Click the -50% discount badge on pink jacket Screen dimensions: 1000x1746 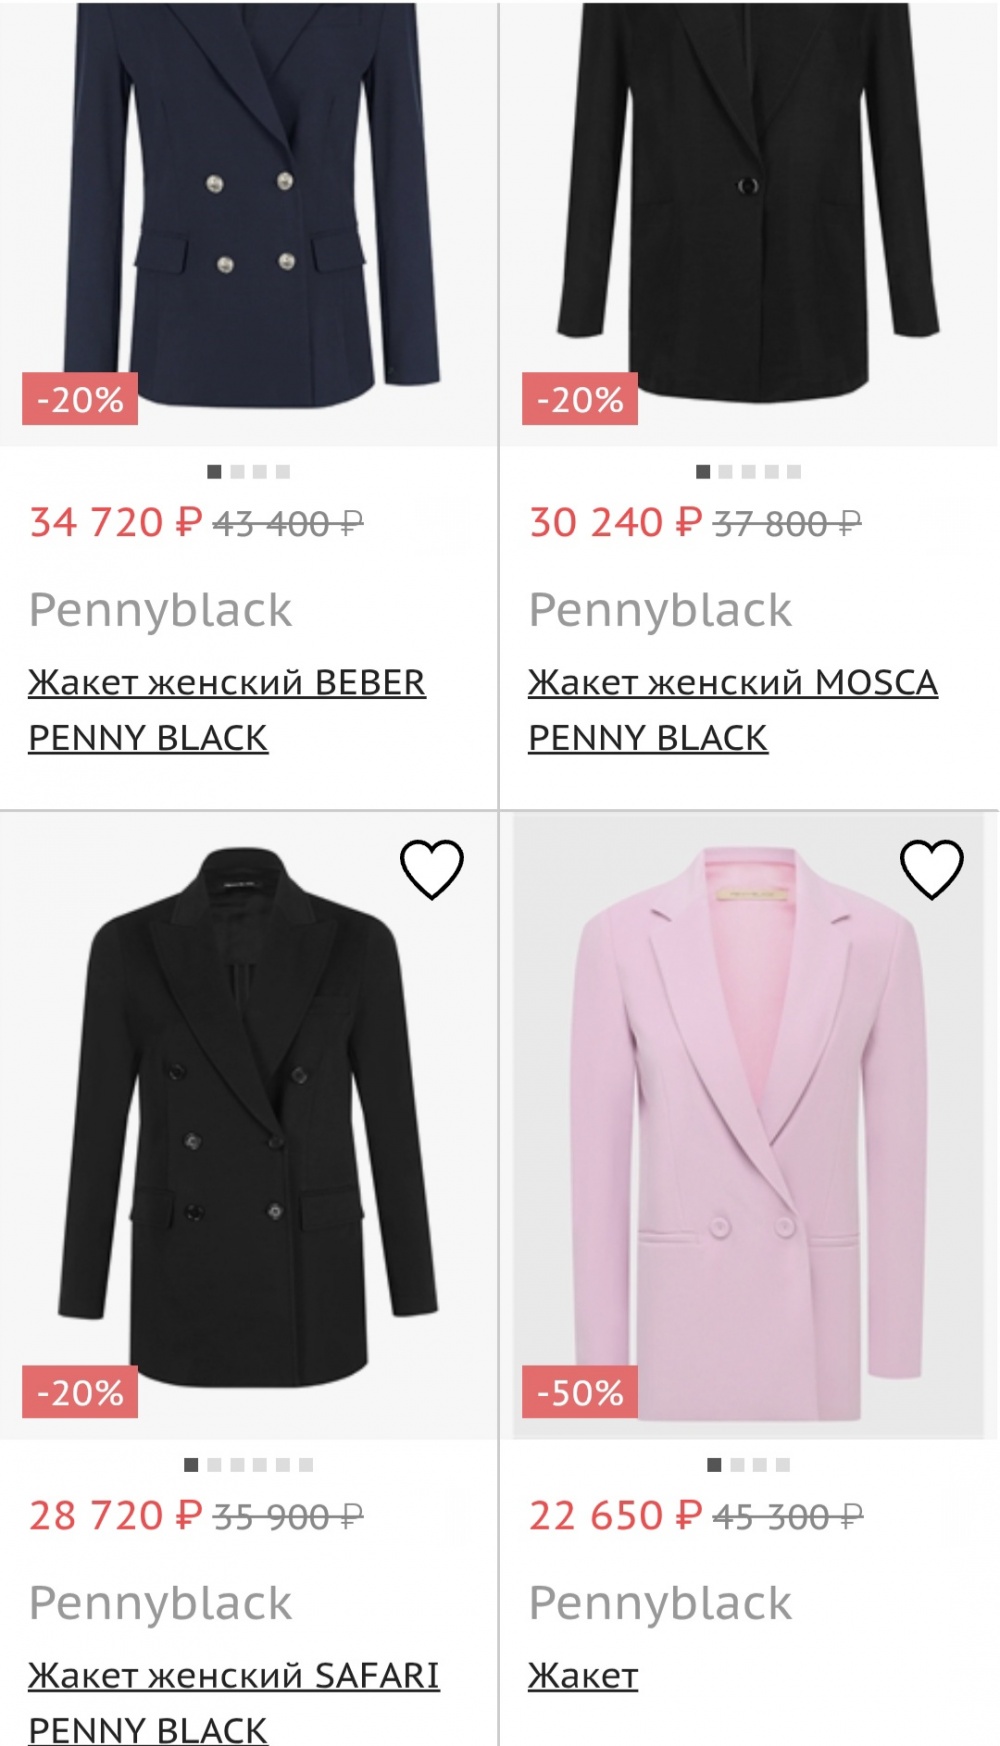pyautogui.click(x=578, y=1390)
